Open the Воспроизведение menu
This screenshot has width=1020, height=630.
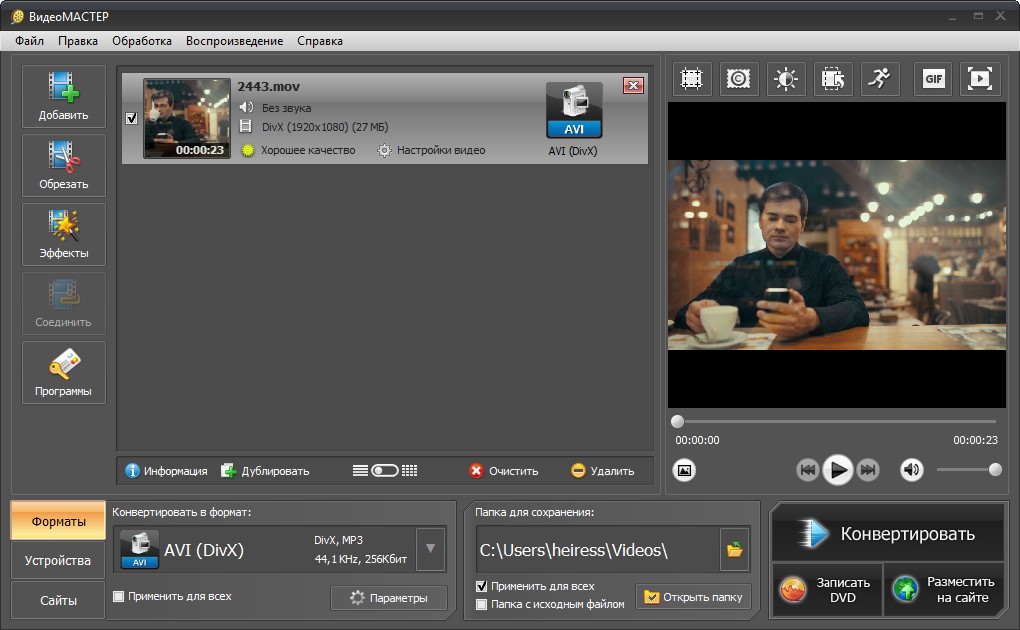(x=235, y=40)
